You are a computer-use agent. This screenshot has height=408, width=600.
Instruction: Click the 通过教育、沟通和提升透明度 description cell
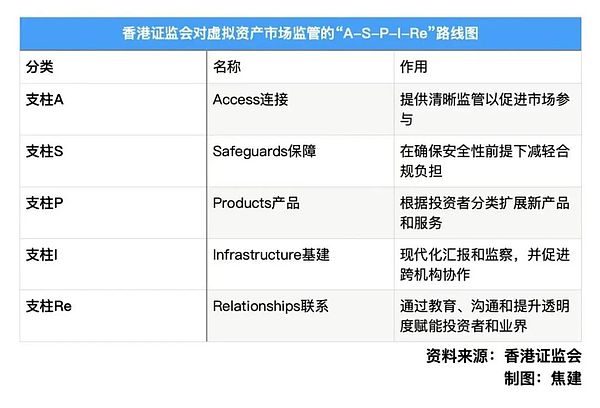[x=484, y=318]
